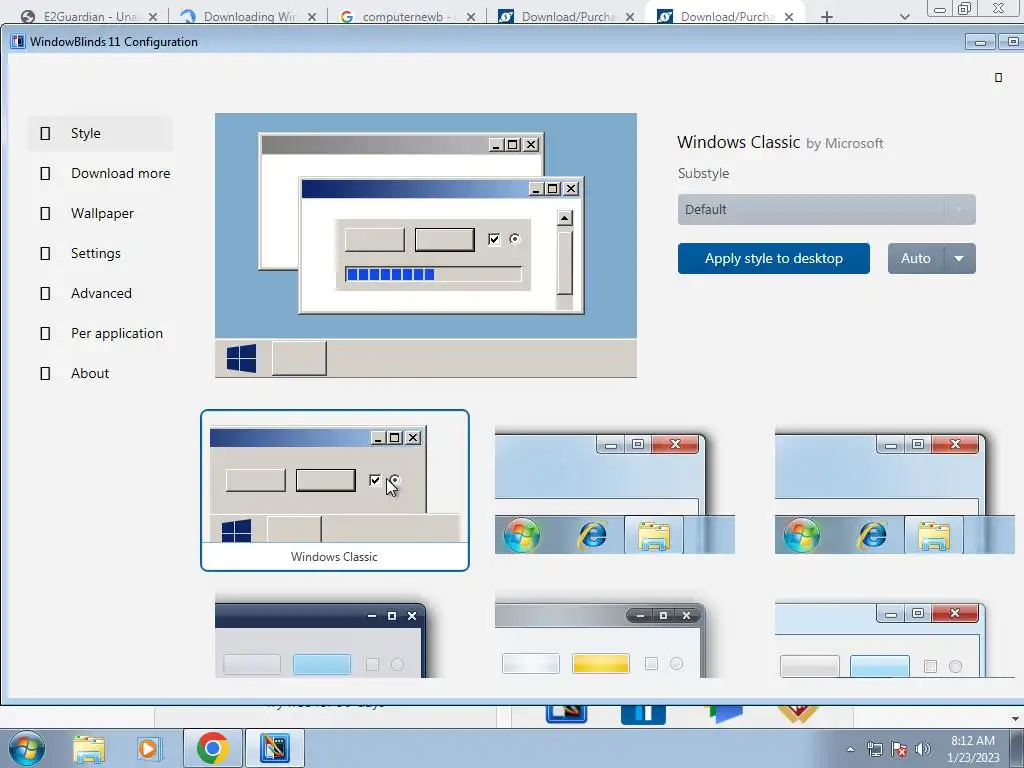This screenshot has width=1024, height=768.
Task: Open the Style section in sidebar
Action: pyautogui.click(x=100, y=133)
